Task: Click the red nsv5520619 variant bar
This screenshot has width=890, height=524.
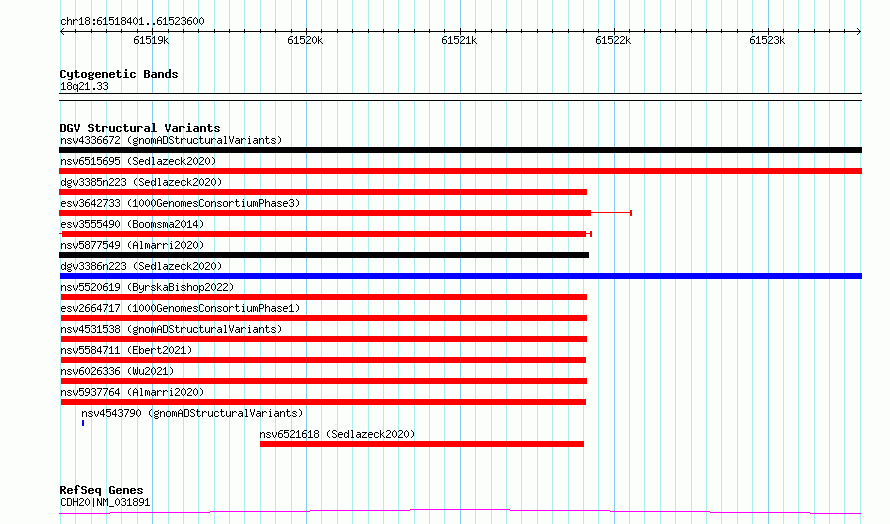Action: click(324, 297)
